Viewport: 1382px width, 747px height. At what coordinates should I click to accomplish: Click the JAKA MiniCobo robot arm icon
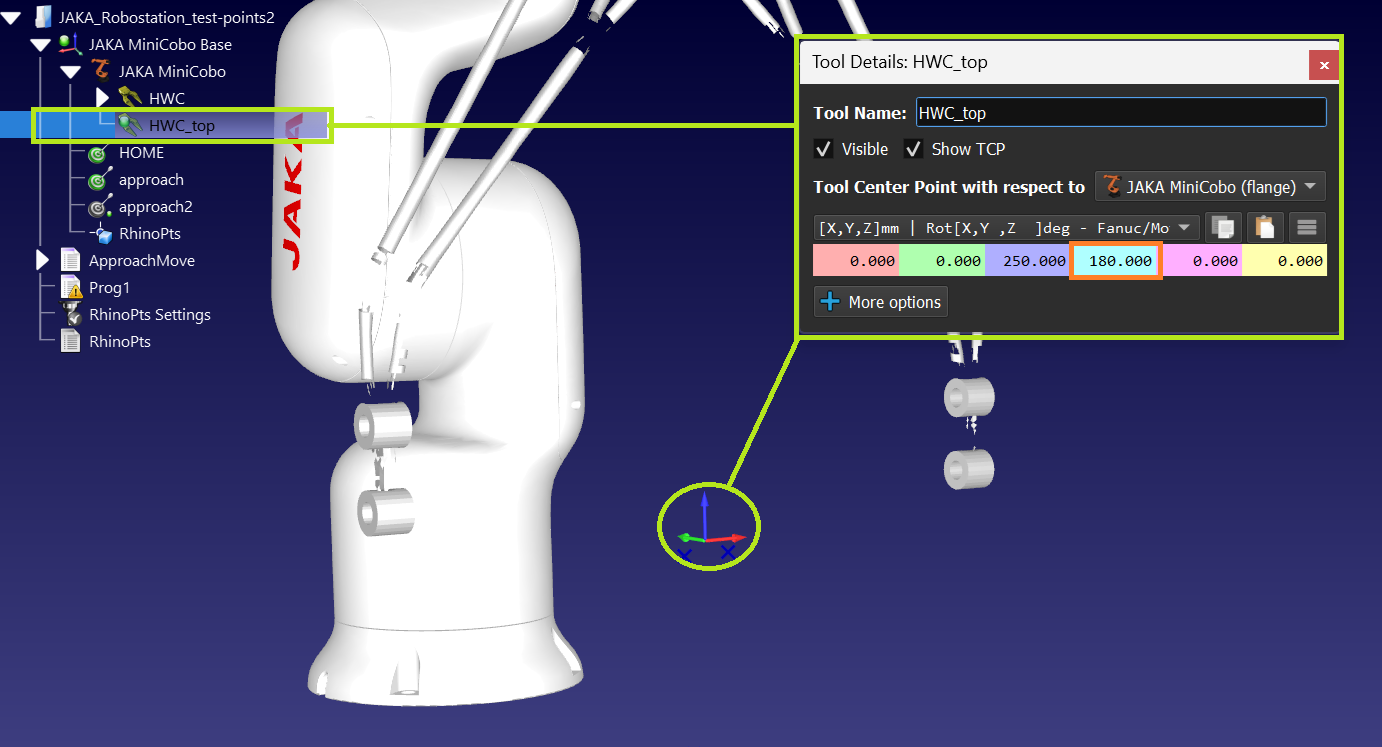click(x=100, y=71)
